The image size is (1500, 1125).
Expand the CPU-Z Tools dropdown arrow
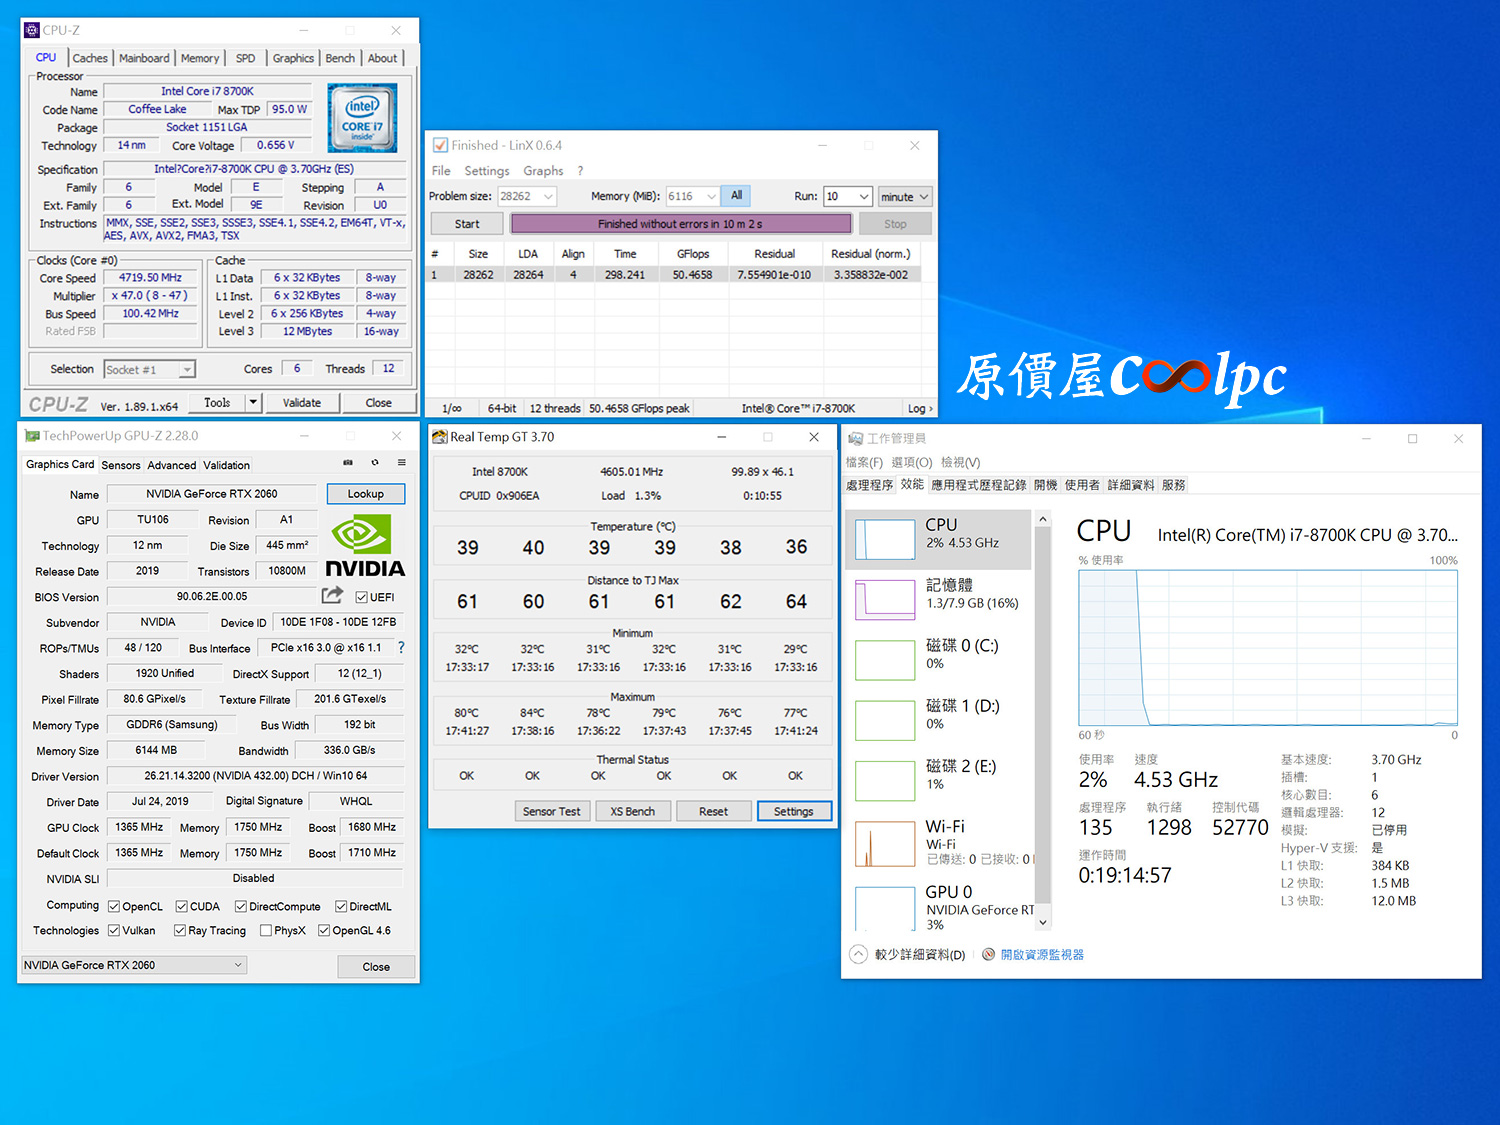point(253,403)
